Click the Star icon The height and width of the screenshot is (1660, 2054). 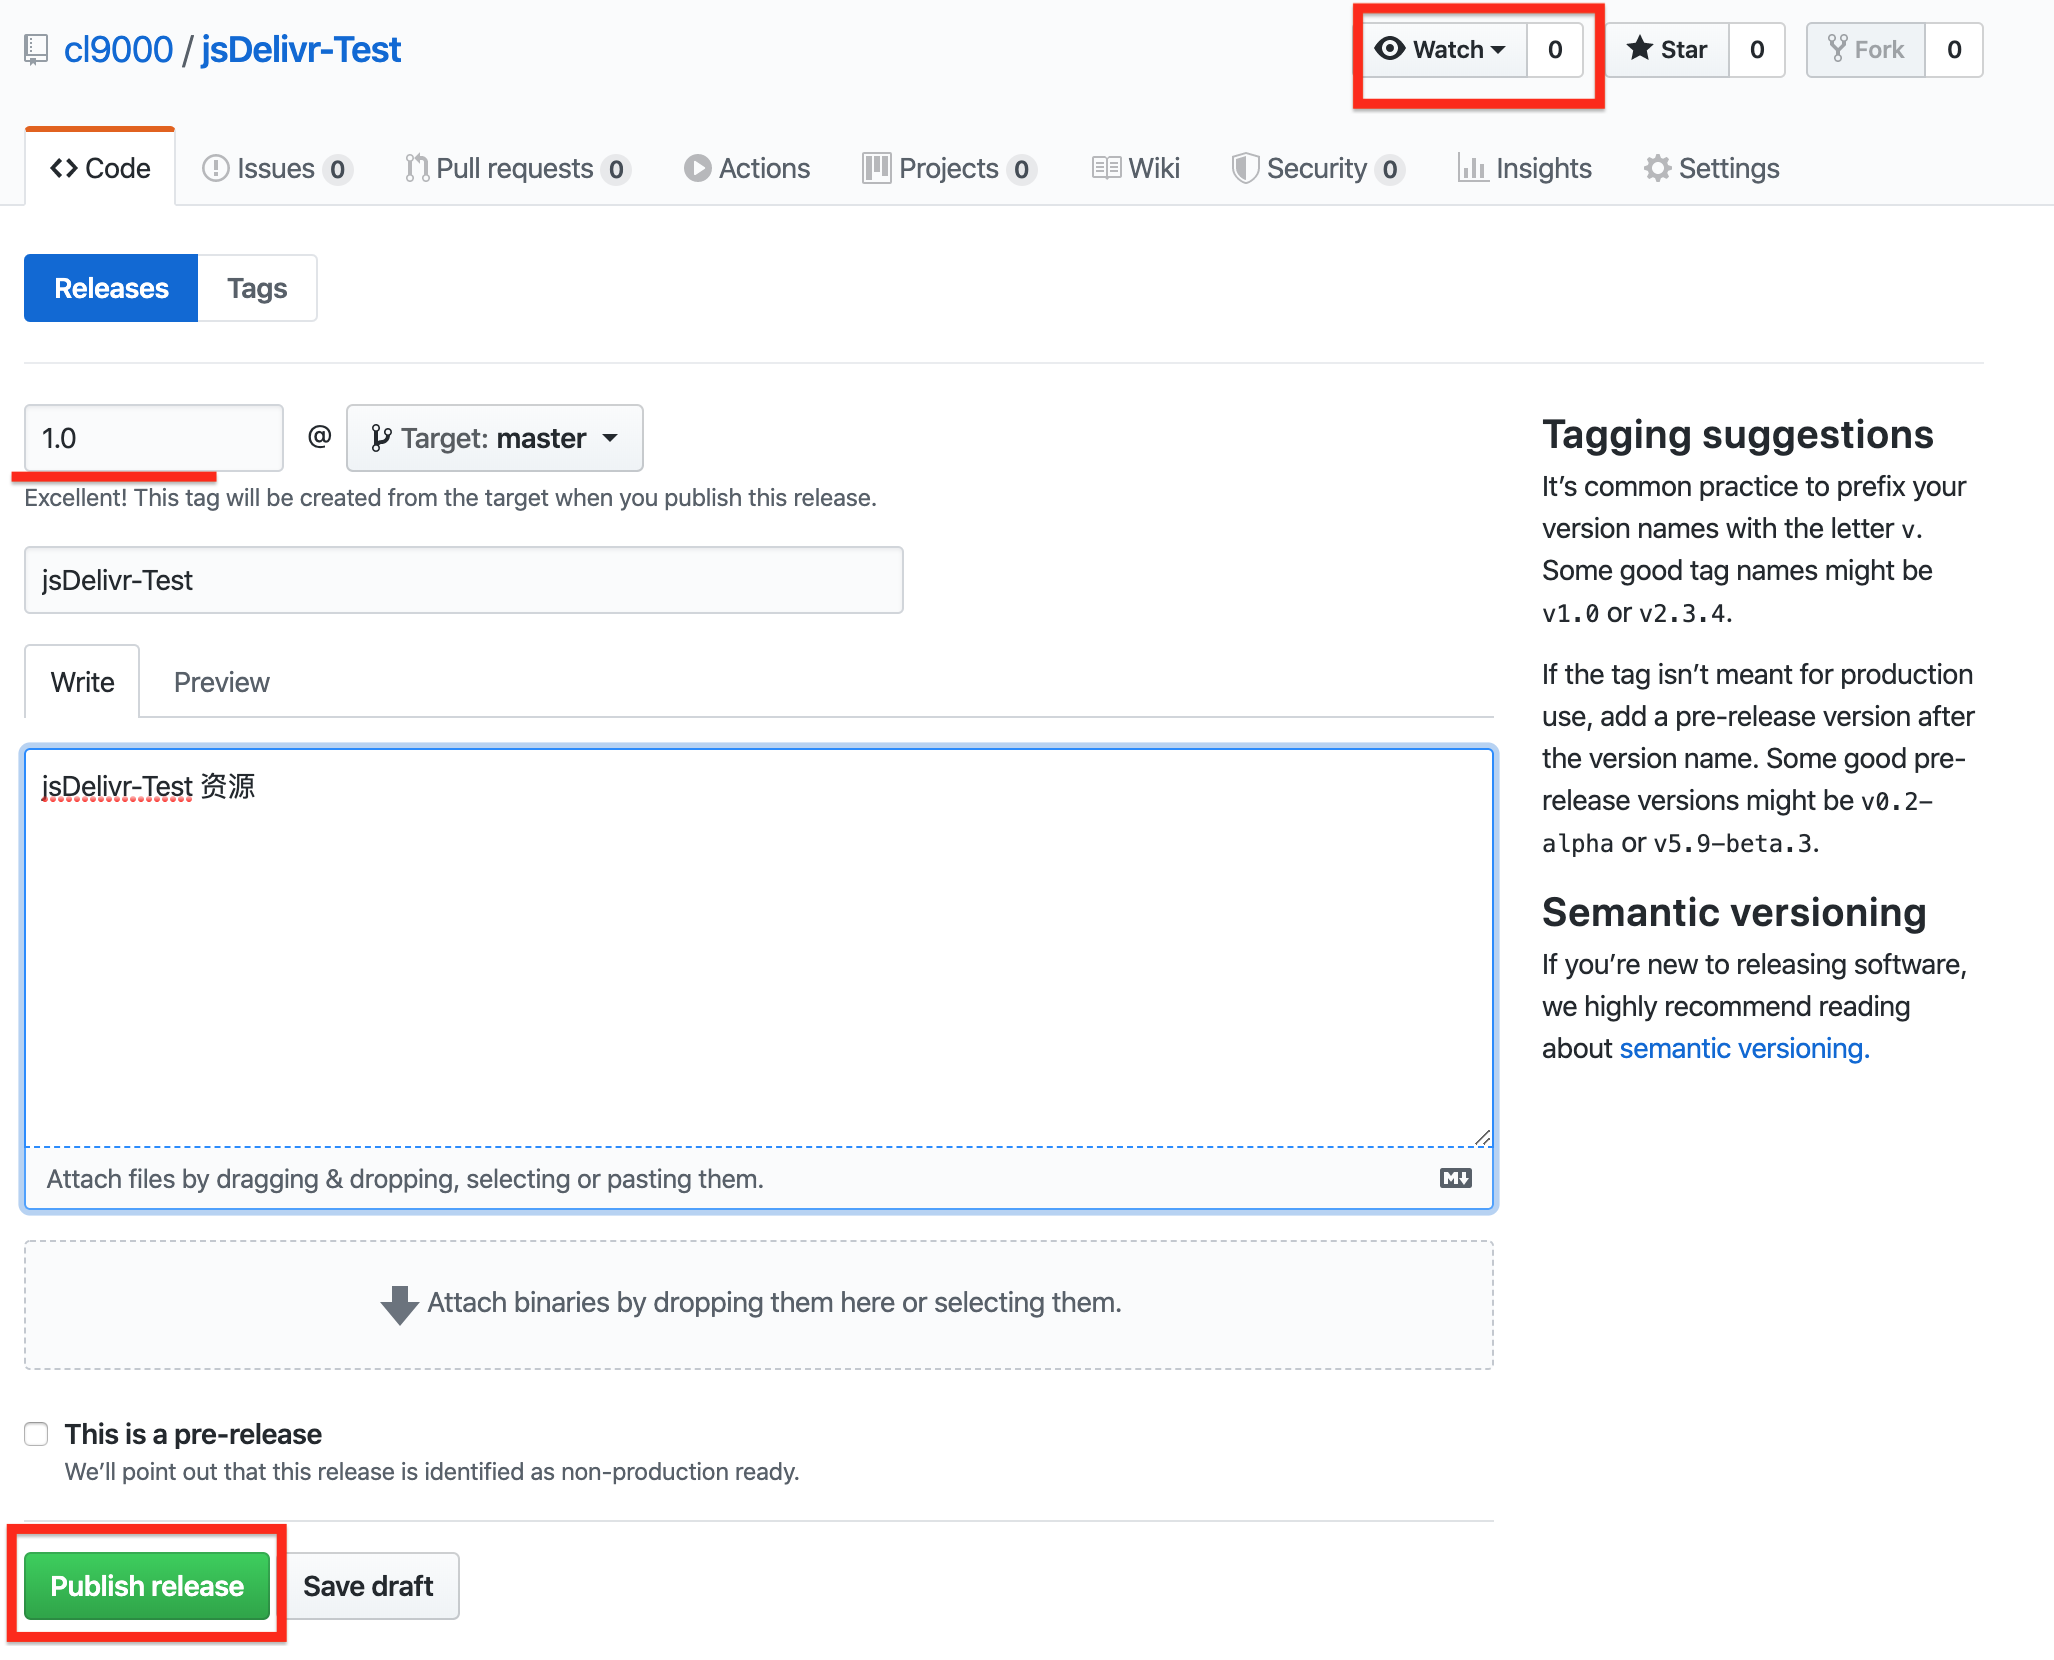pyautogui.click(x=1639, y=48)
